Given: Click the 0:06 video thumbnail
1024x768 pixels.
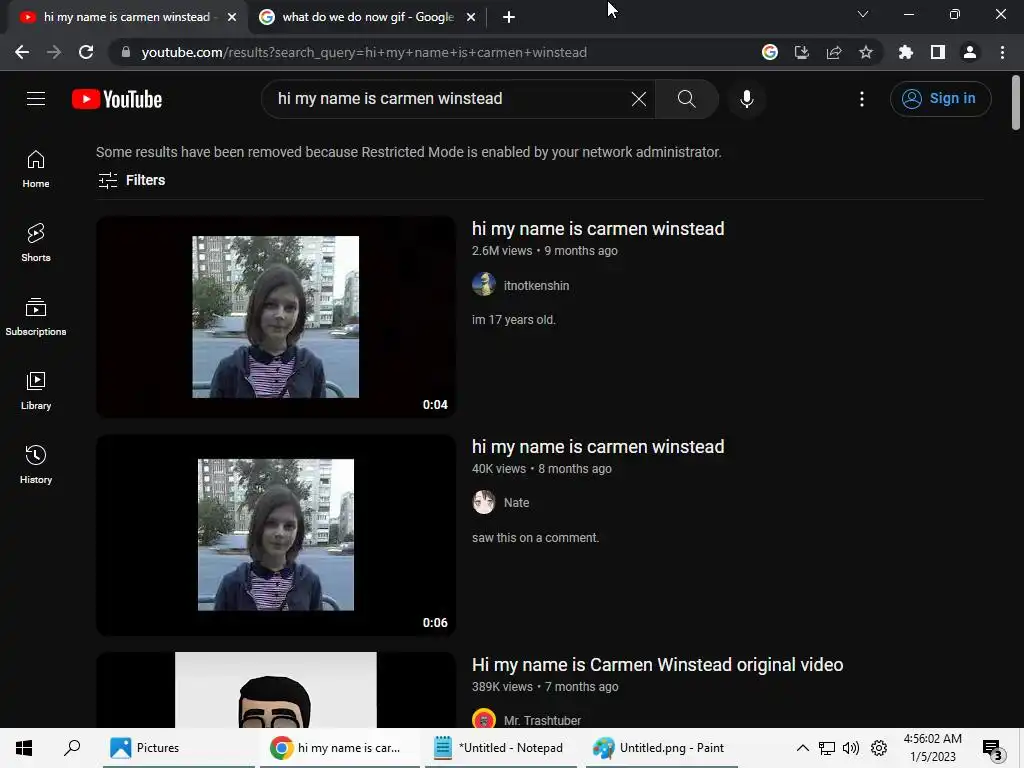Looking at the screenshot, I should pyautogui.click(x=276, y=535).
